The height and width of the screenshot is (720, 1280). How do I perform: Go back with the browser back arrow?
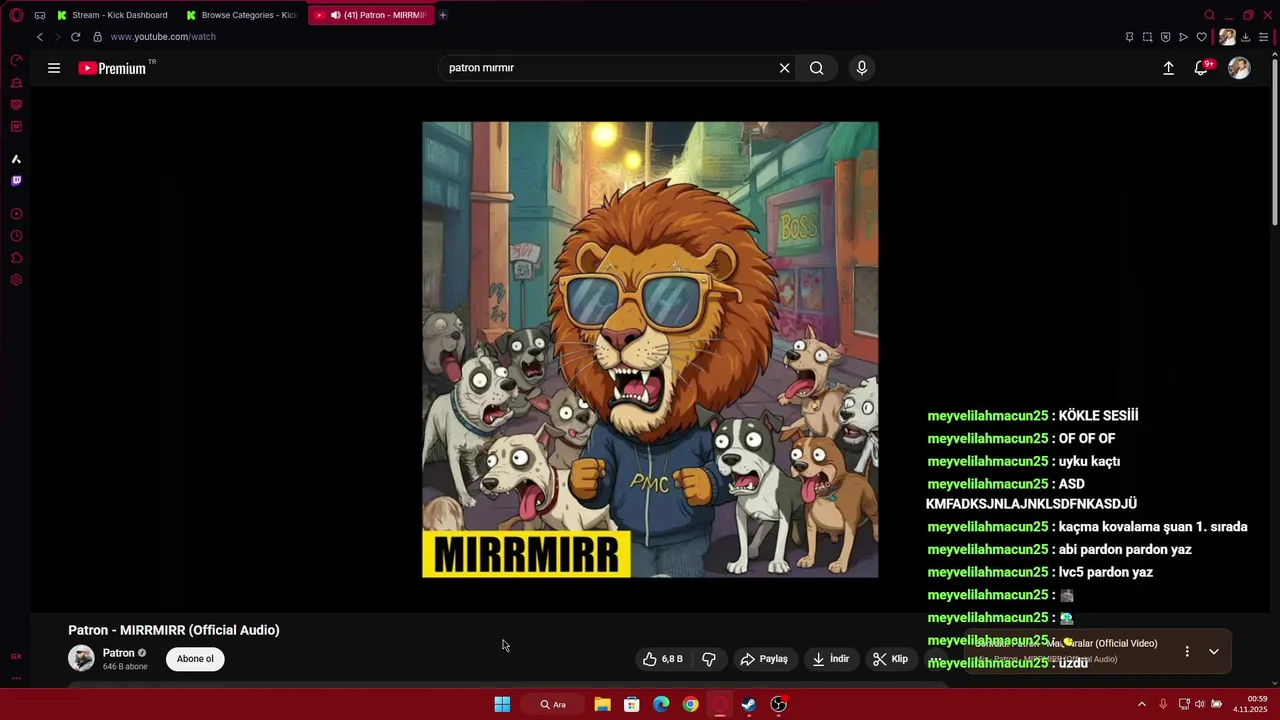pyautogui.click(x=40, y=37)
